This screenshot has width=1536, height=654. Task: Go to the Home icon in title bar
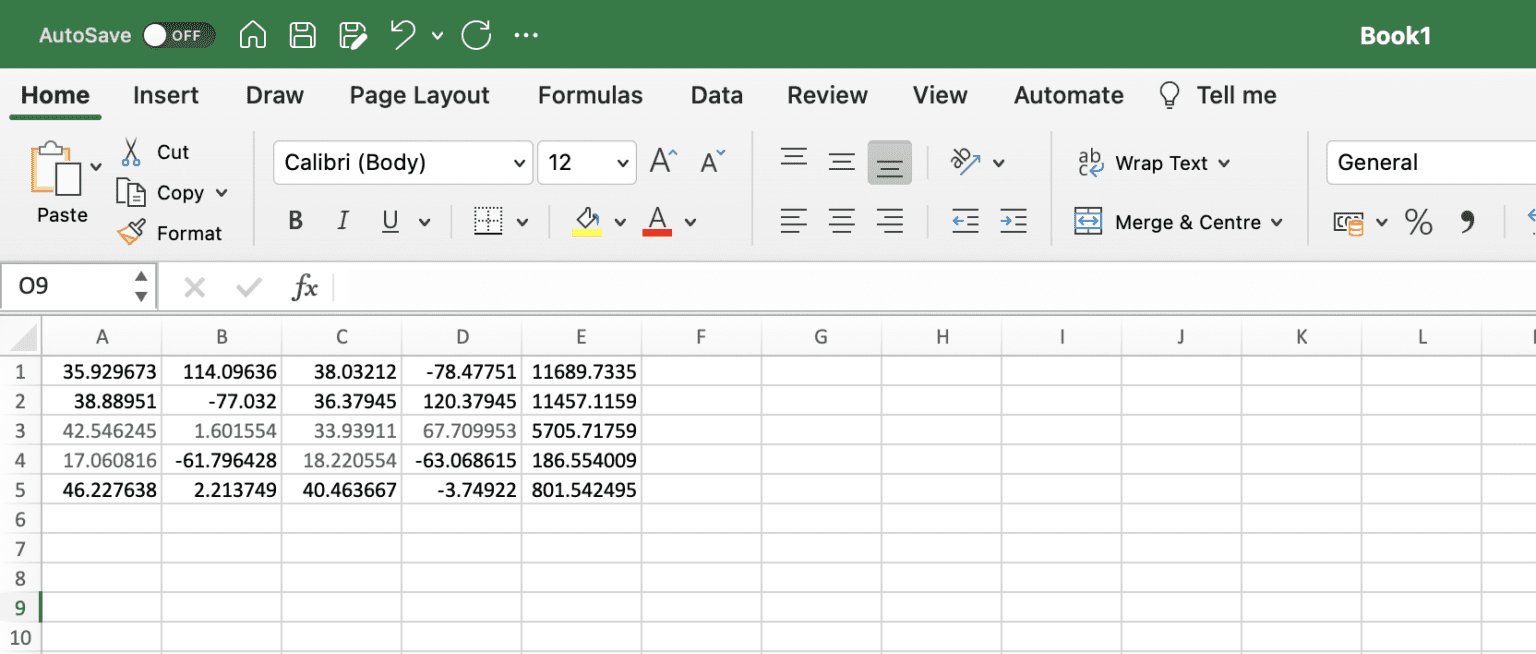click(x=253, y=36)
